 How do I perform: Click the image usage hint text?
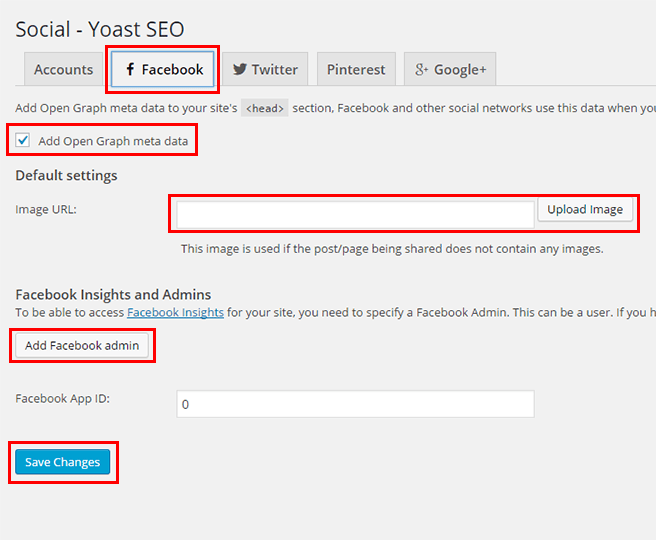click(x=392, y=249)
